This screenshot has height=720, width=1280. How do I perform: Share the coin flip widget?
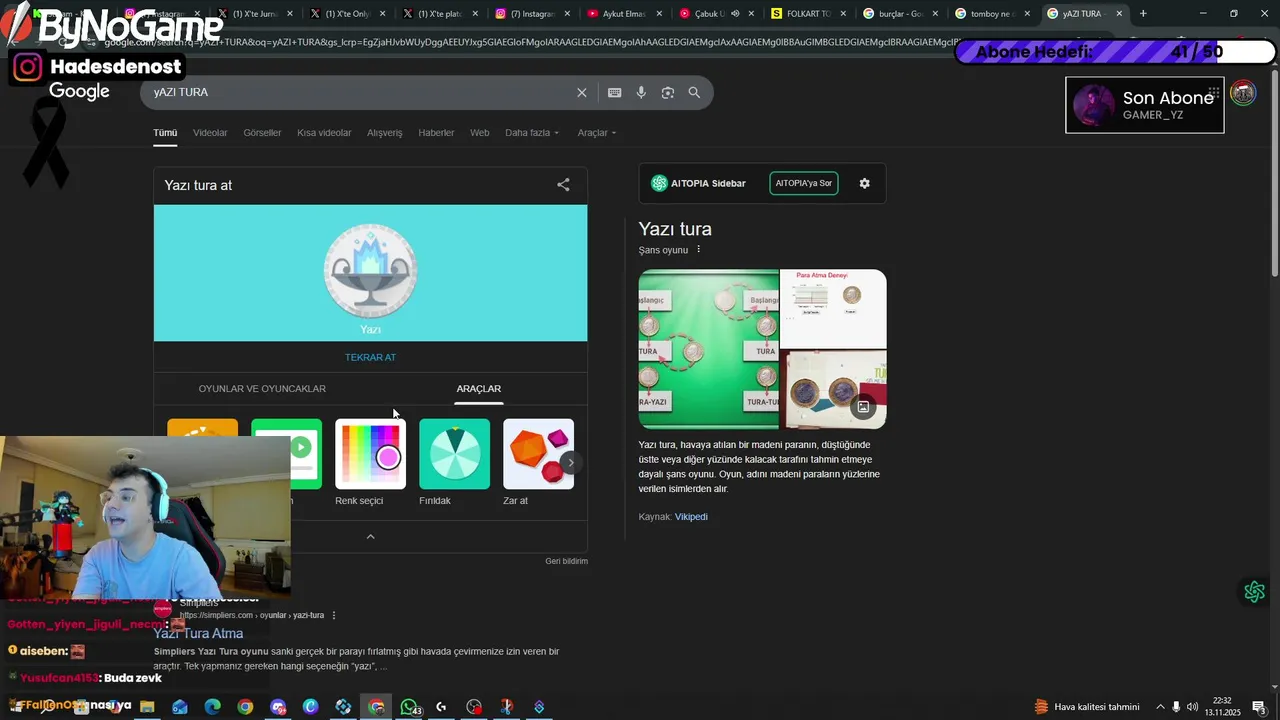coord(563,185)
